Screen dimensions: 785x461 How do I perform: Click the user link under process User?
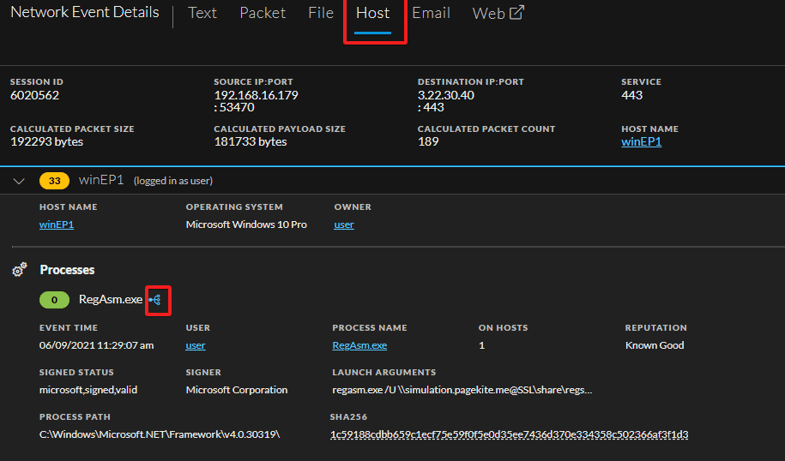[196, 345]
